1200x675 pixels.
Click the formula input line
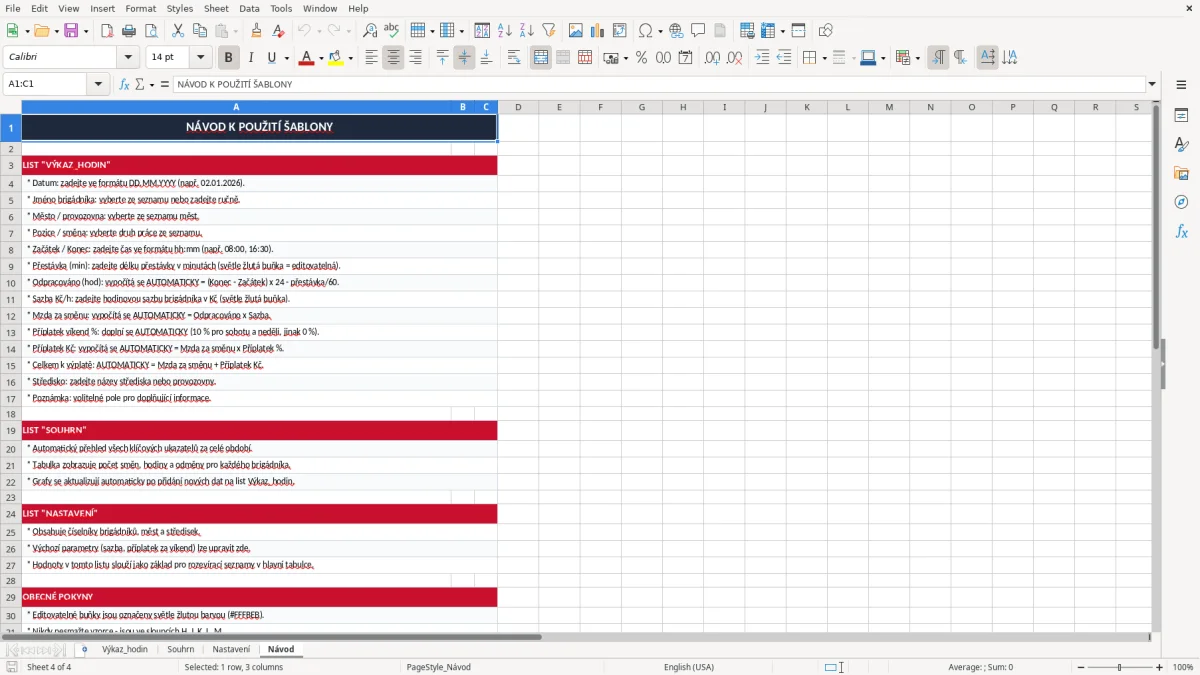point(659,84)
